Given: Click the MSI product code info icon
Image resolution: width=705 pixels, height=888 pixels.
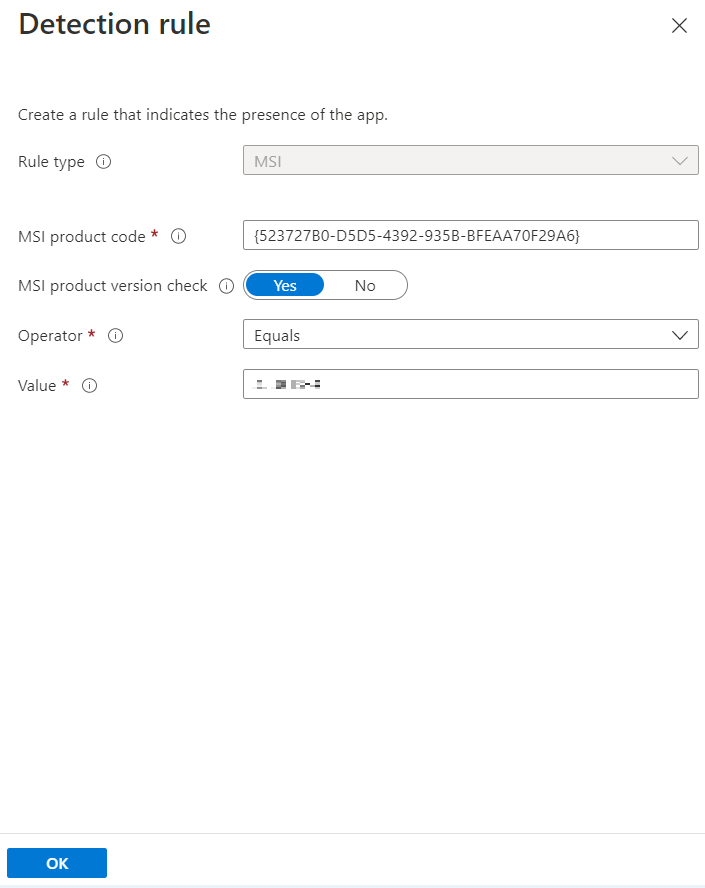Looking at the screenshot, I should 179,236.
